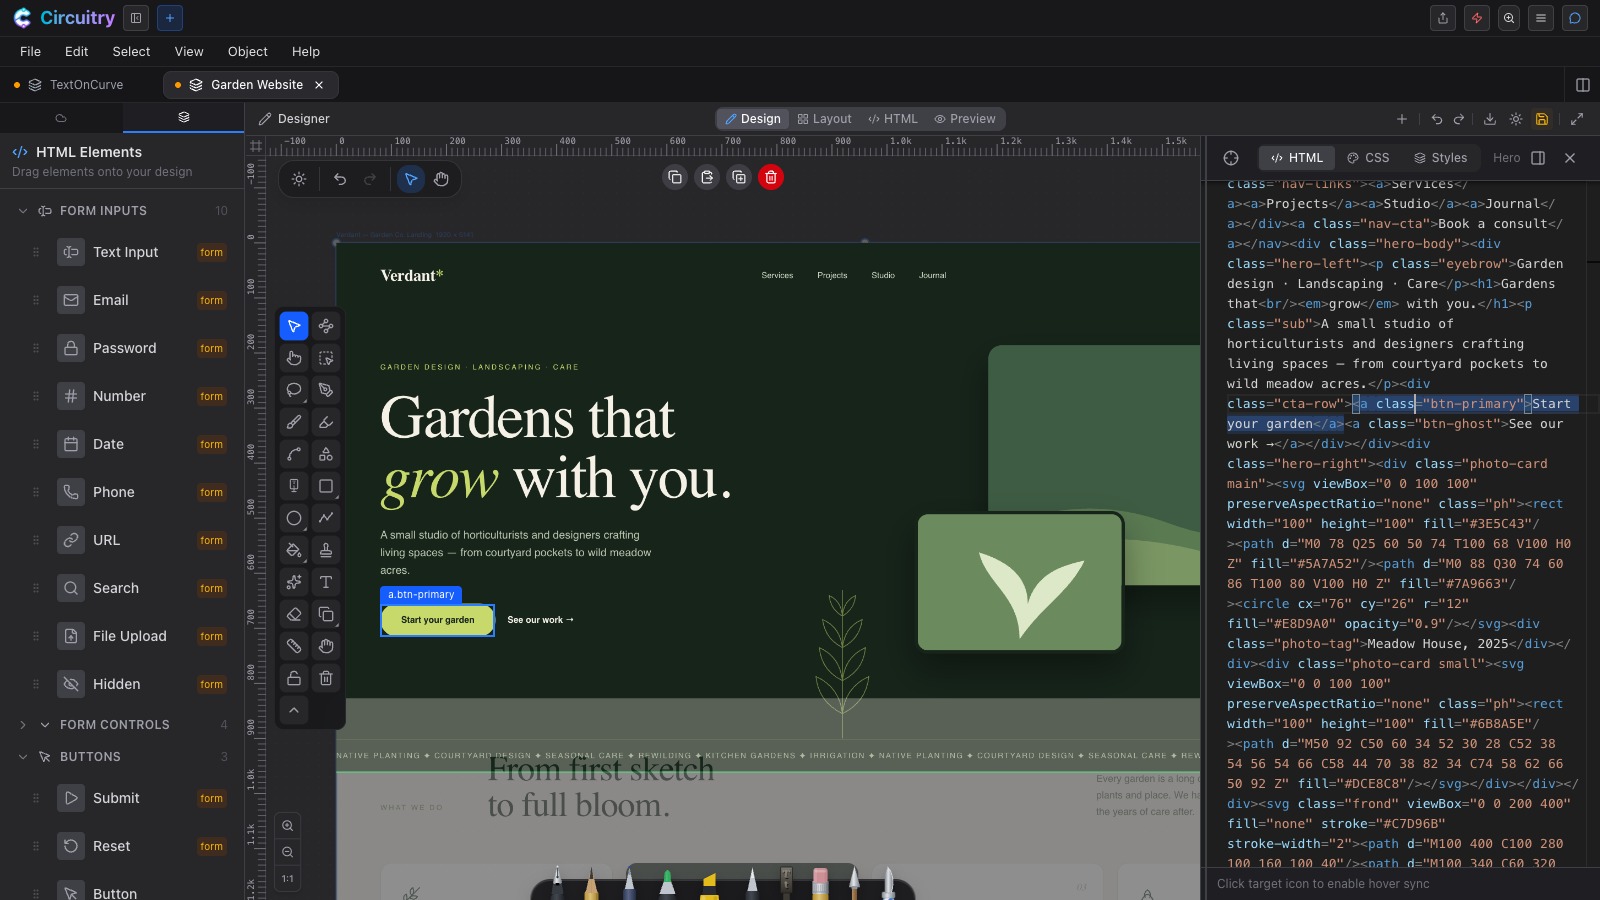Select the Text tool in toolbox
This screenshot has height=900, width=1600.
[x=326, y=582]
